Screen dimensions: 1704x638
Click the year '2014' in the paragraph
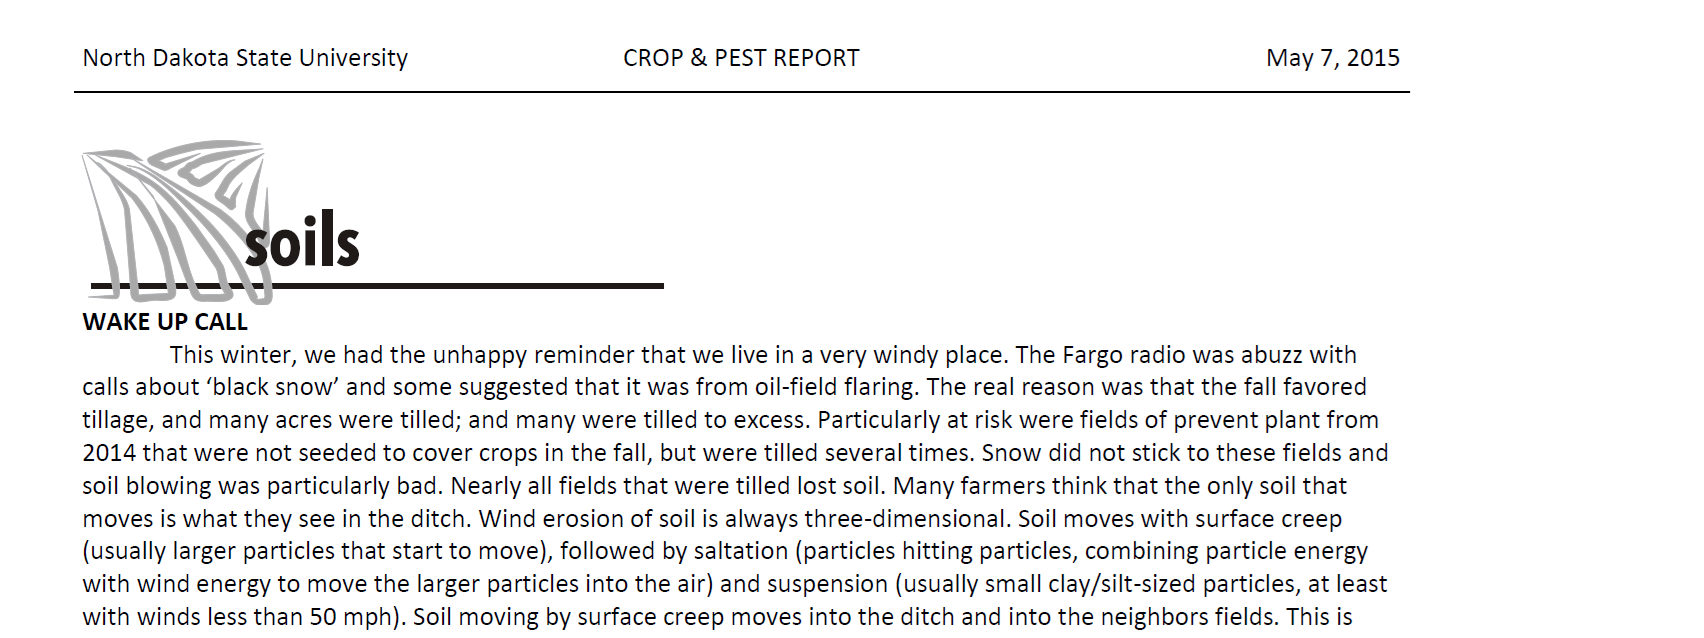coord(109,453)
